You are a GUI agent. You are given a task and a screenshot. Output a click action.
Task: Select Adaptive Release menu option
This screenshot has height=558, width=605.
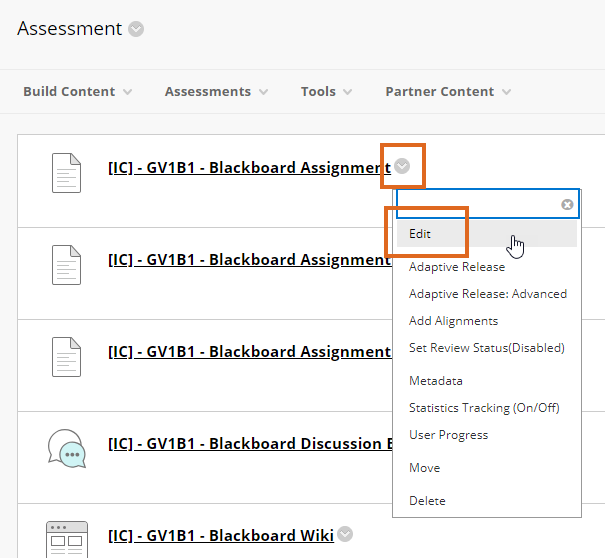tap(457, 267)
